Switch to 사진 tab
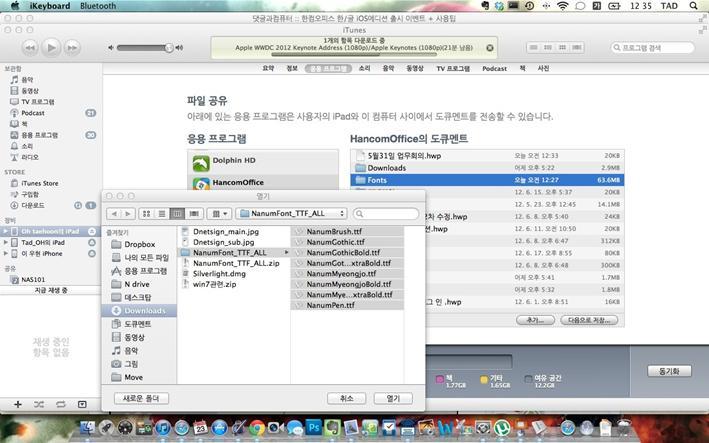Image resolution: width=709 pixels, height=443 pixels. pos(543,68)
